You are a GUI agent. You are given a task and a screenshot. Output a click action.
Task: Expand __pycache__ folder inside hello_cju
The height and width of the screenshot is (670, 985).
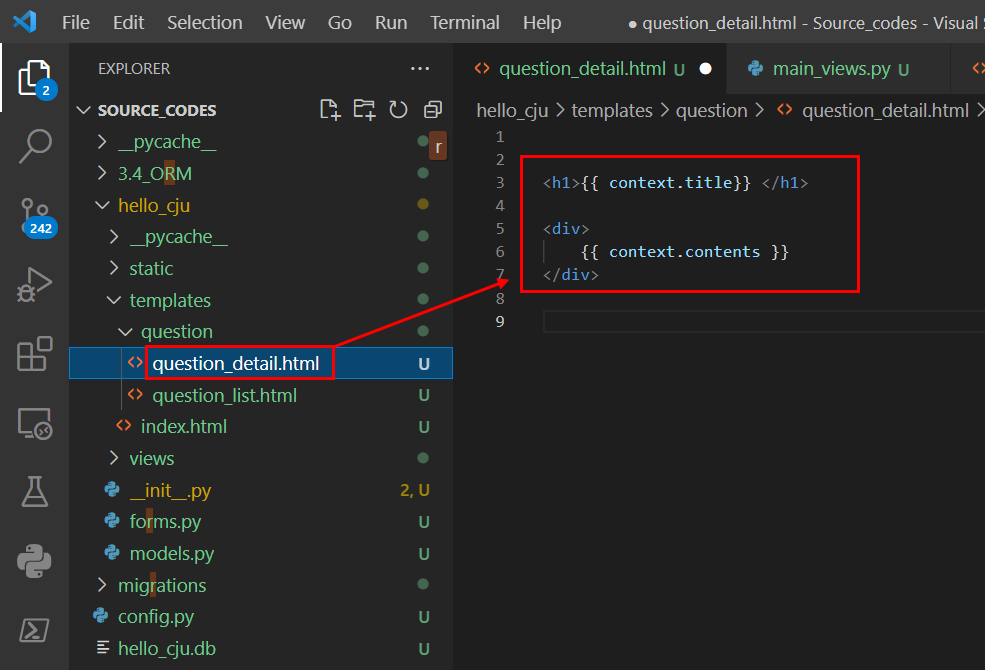coord(114,237)
